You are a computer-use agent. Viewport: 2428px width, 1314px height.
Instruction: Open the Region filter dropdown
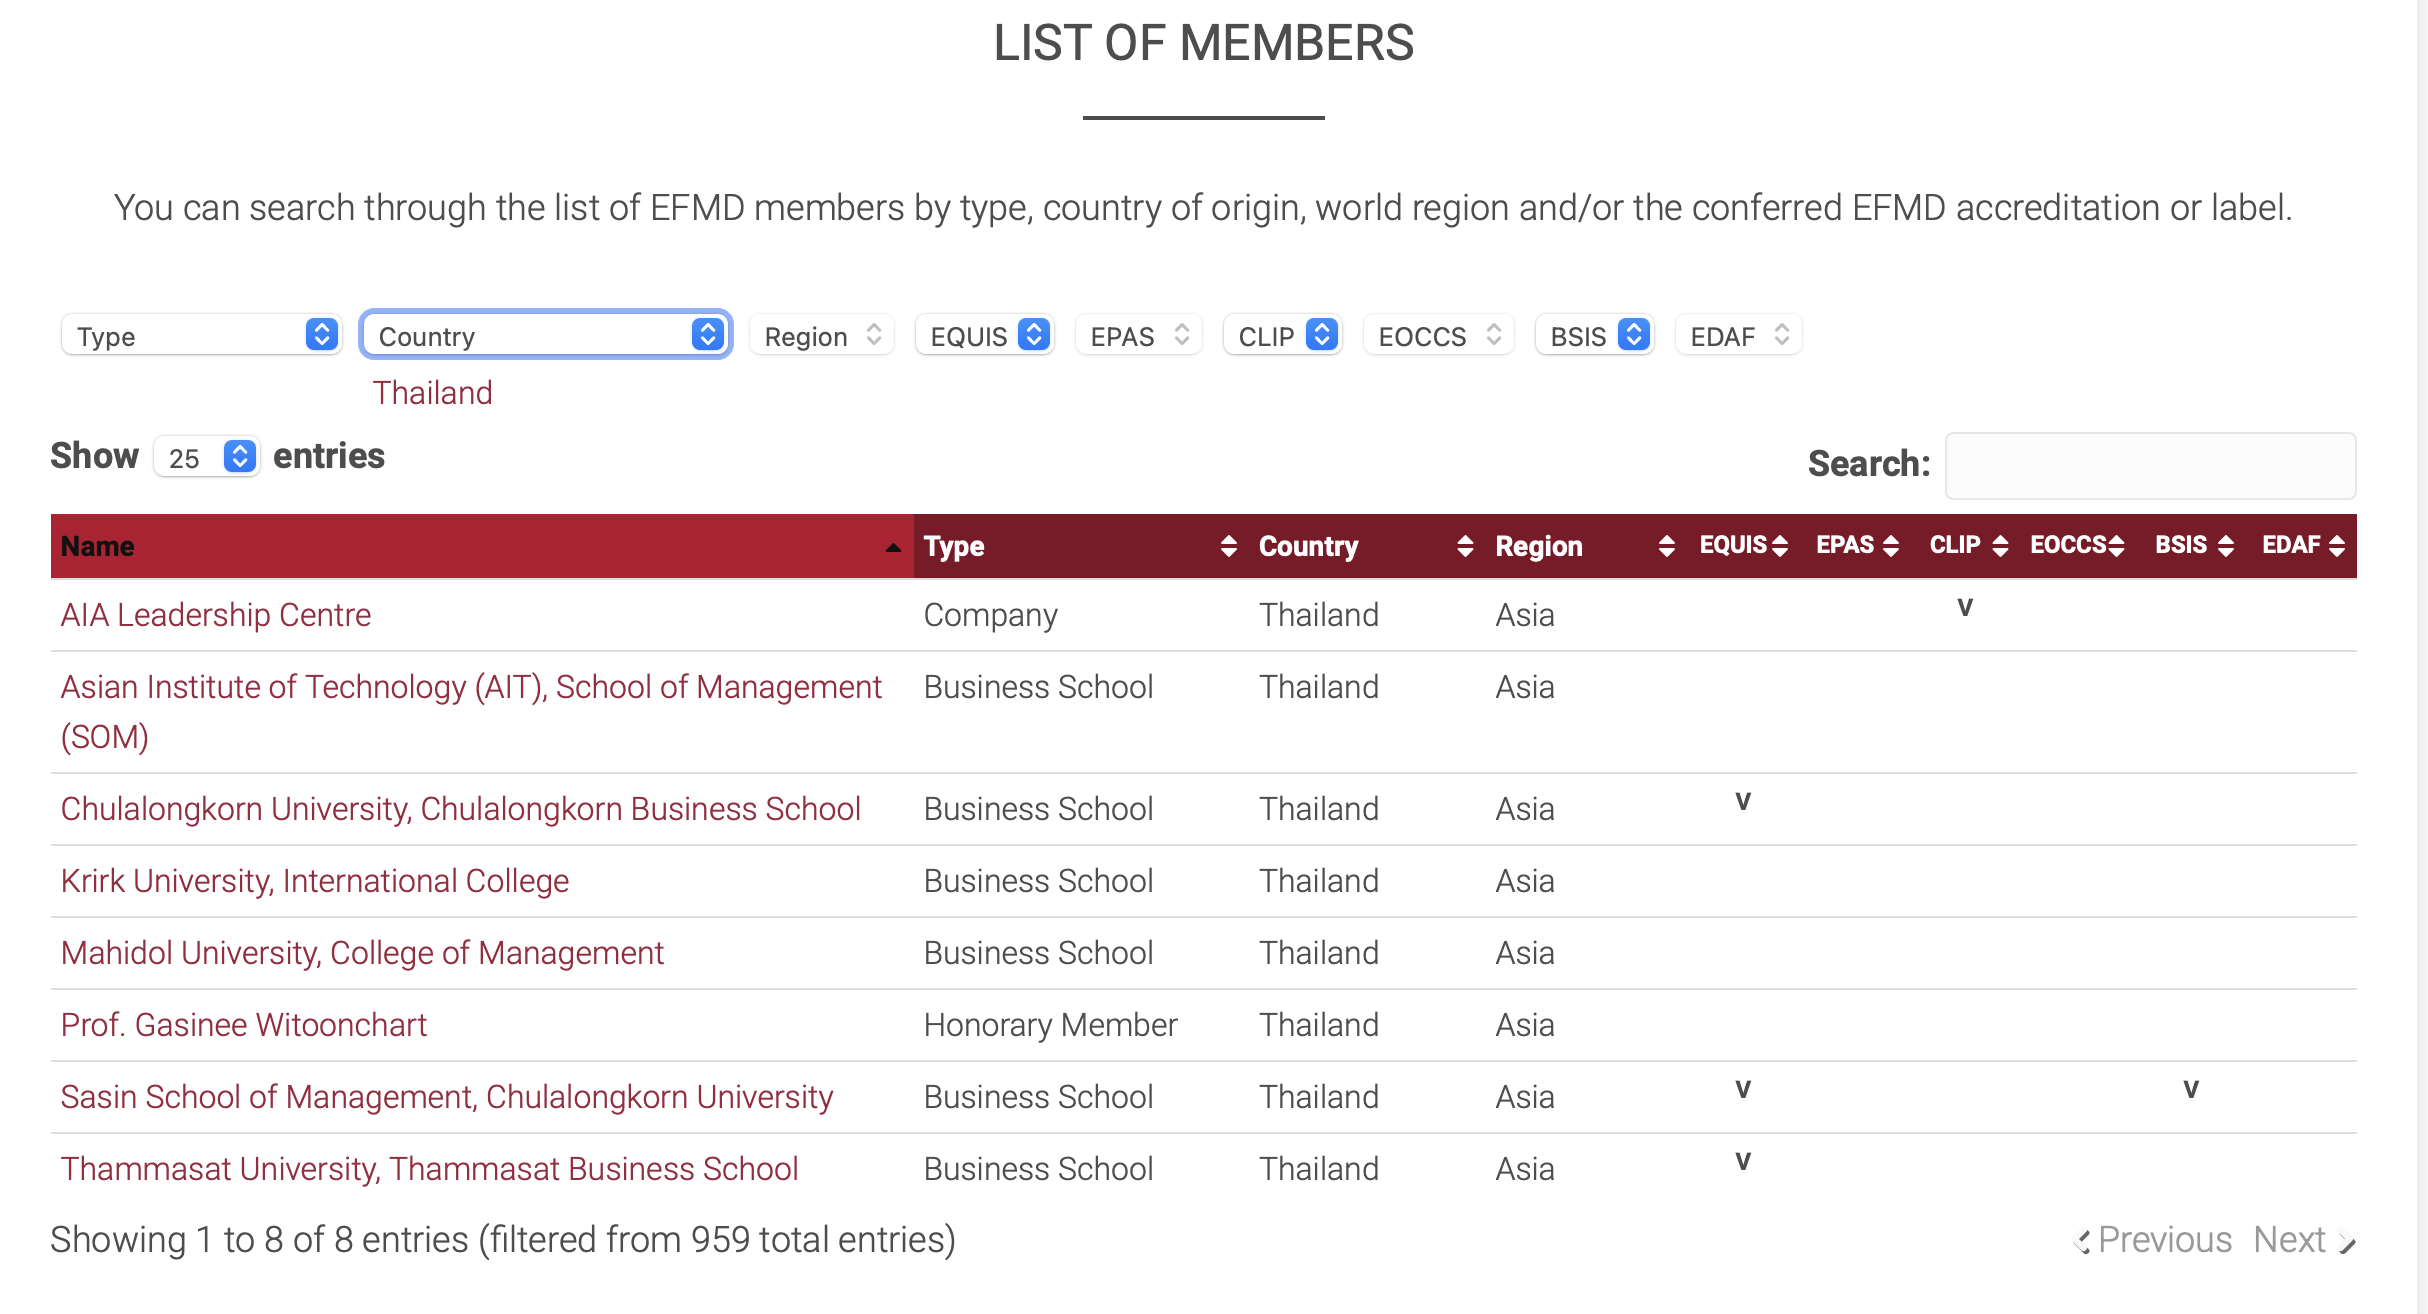click(822, 336)
